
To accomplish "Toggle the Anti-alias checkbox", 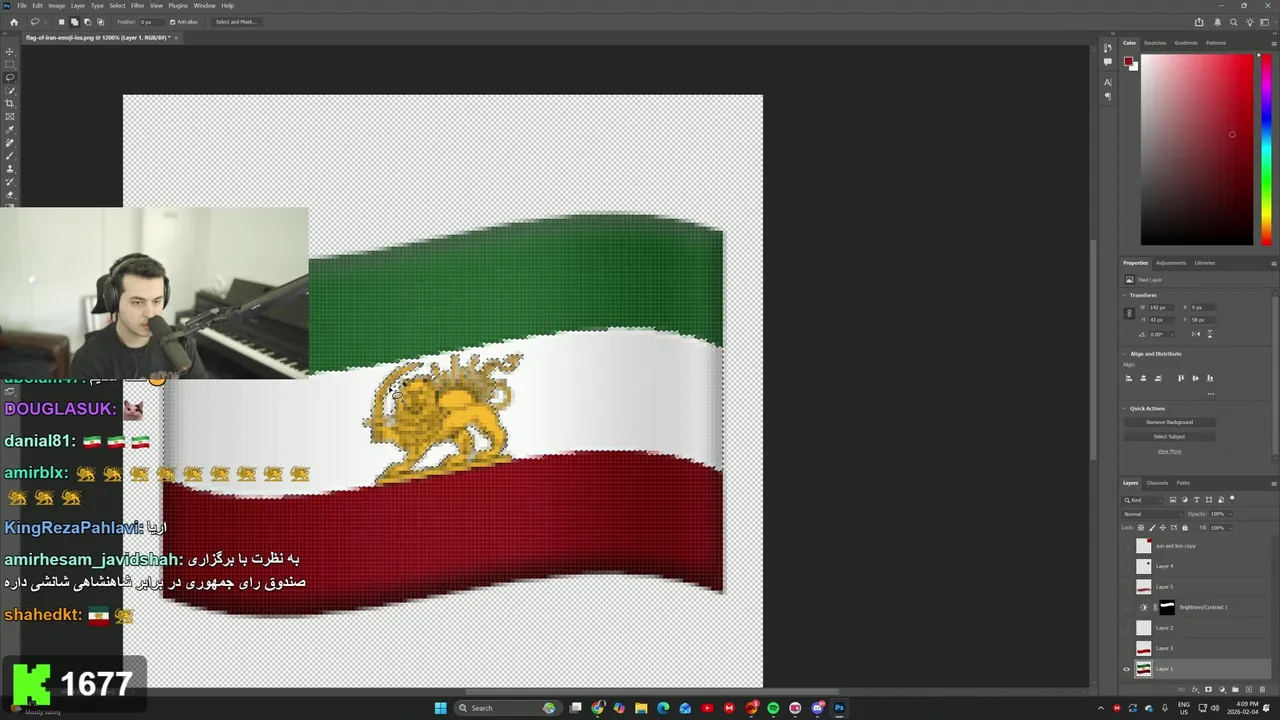I will [x=172, y=21].
